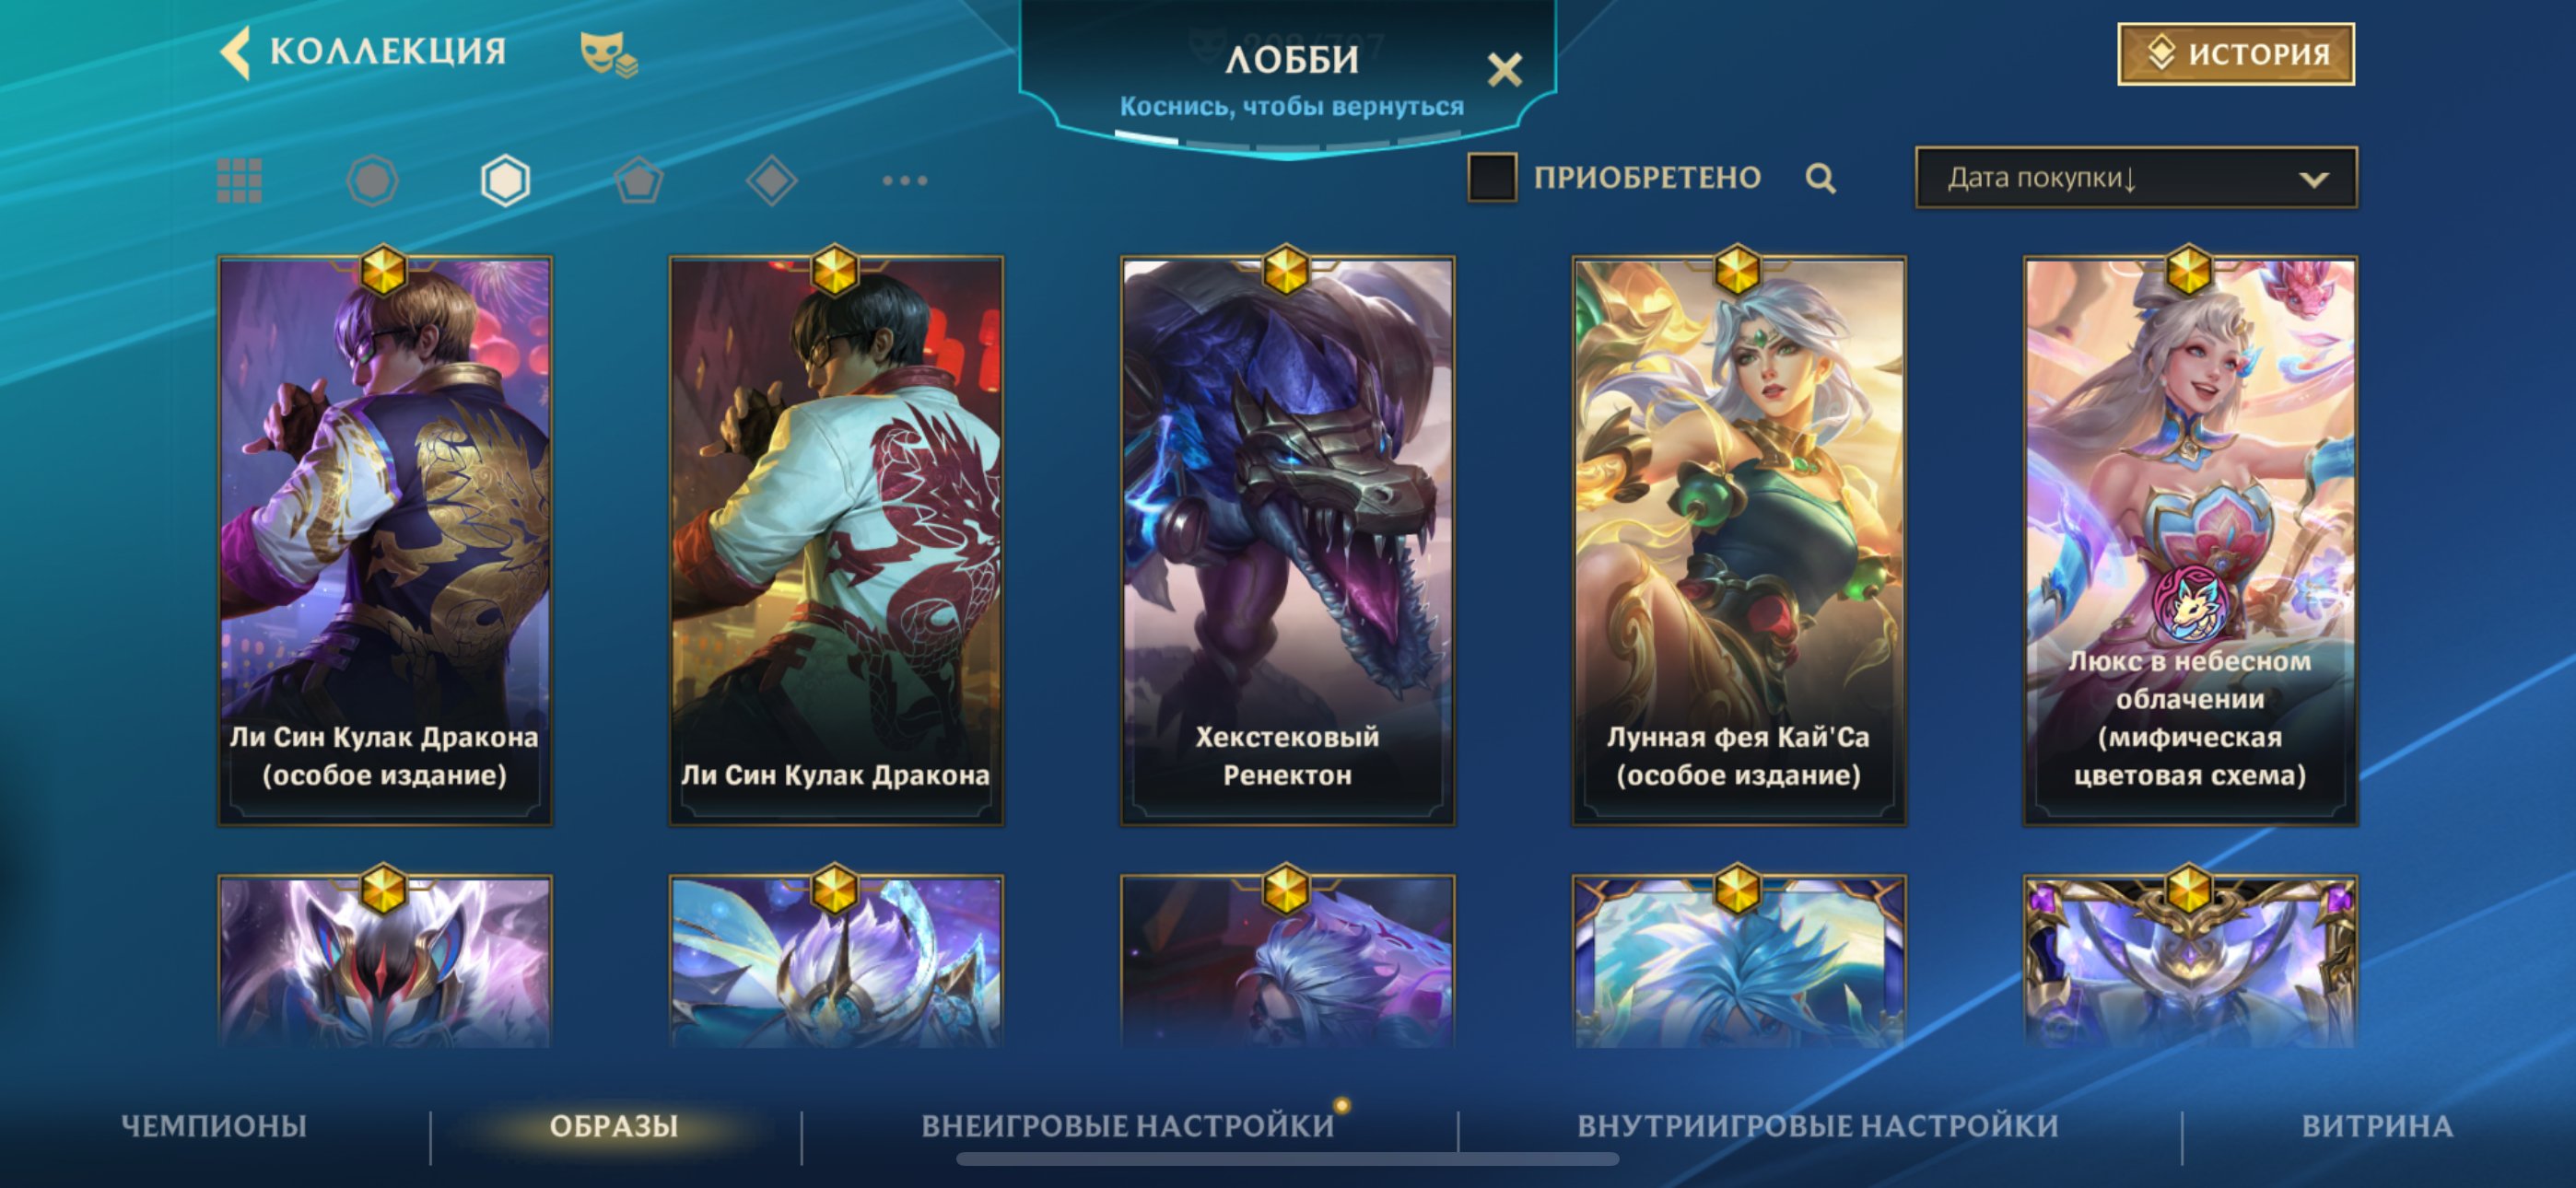Viewport: 2576px width, 1188px height.
Task: Click the magnifier search icon
Action: pyautogui.click(x=1821, y=179)
